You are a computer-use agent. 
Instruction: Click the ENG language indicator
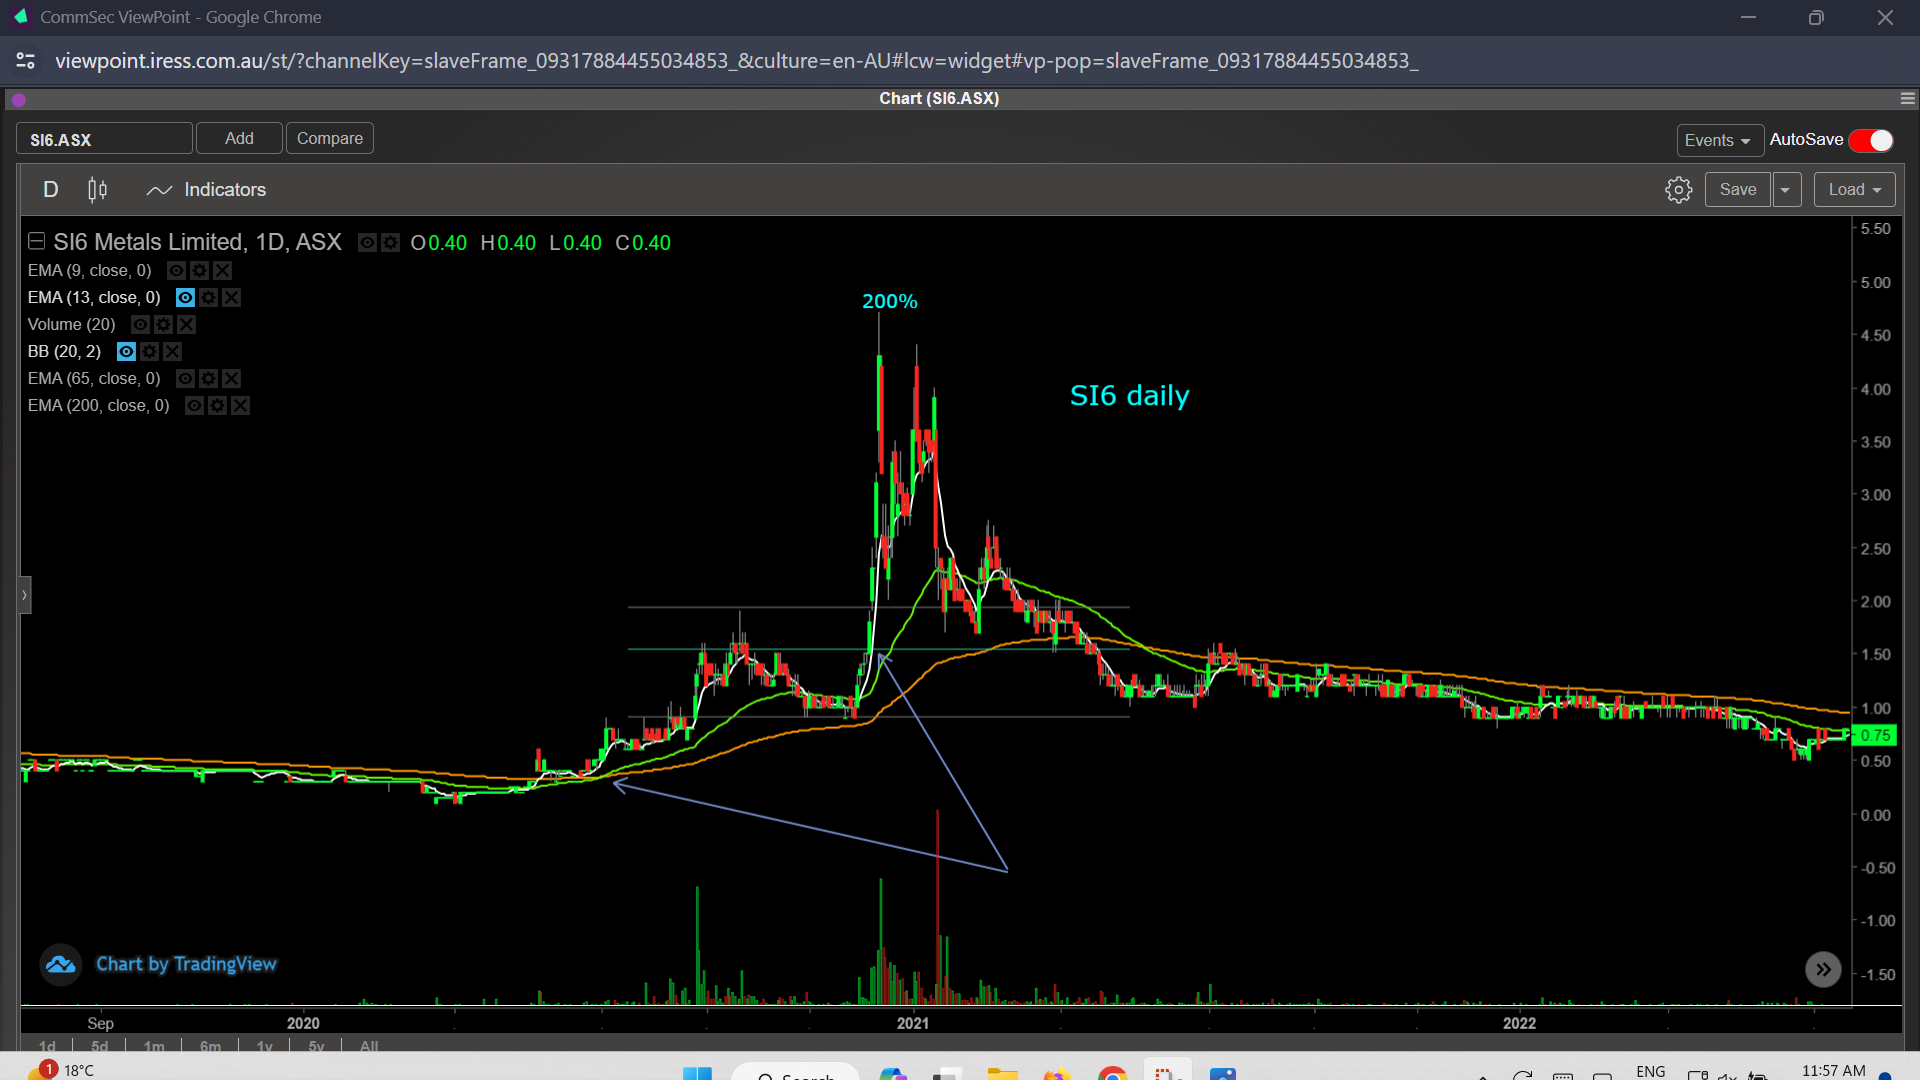[x=1651, y=1071]
